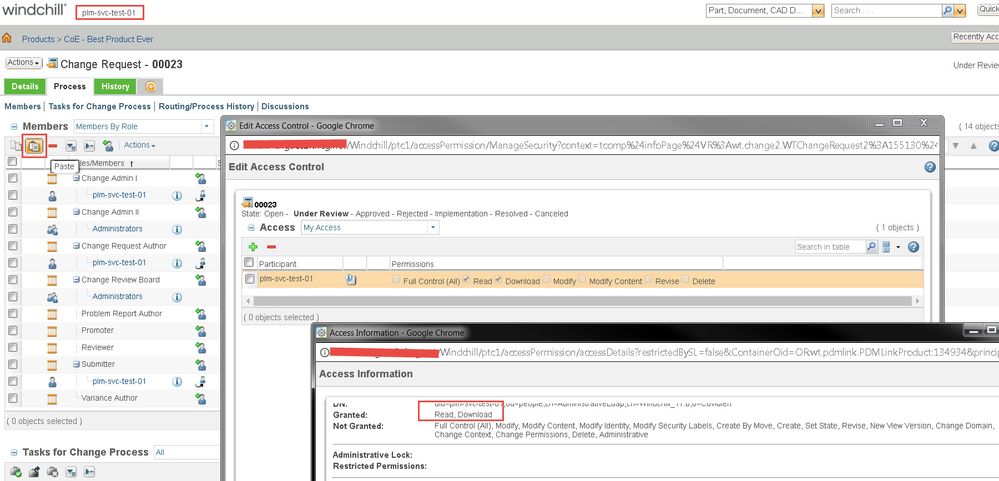This screenshot has width=999, height=481.
Task: Check the Modify Content permission checkbox
Action: (x=582, y=280)
